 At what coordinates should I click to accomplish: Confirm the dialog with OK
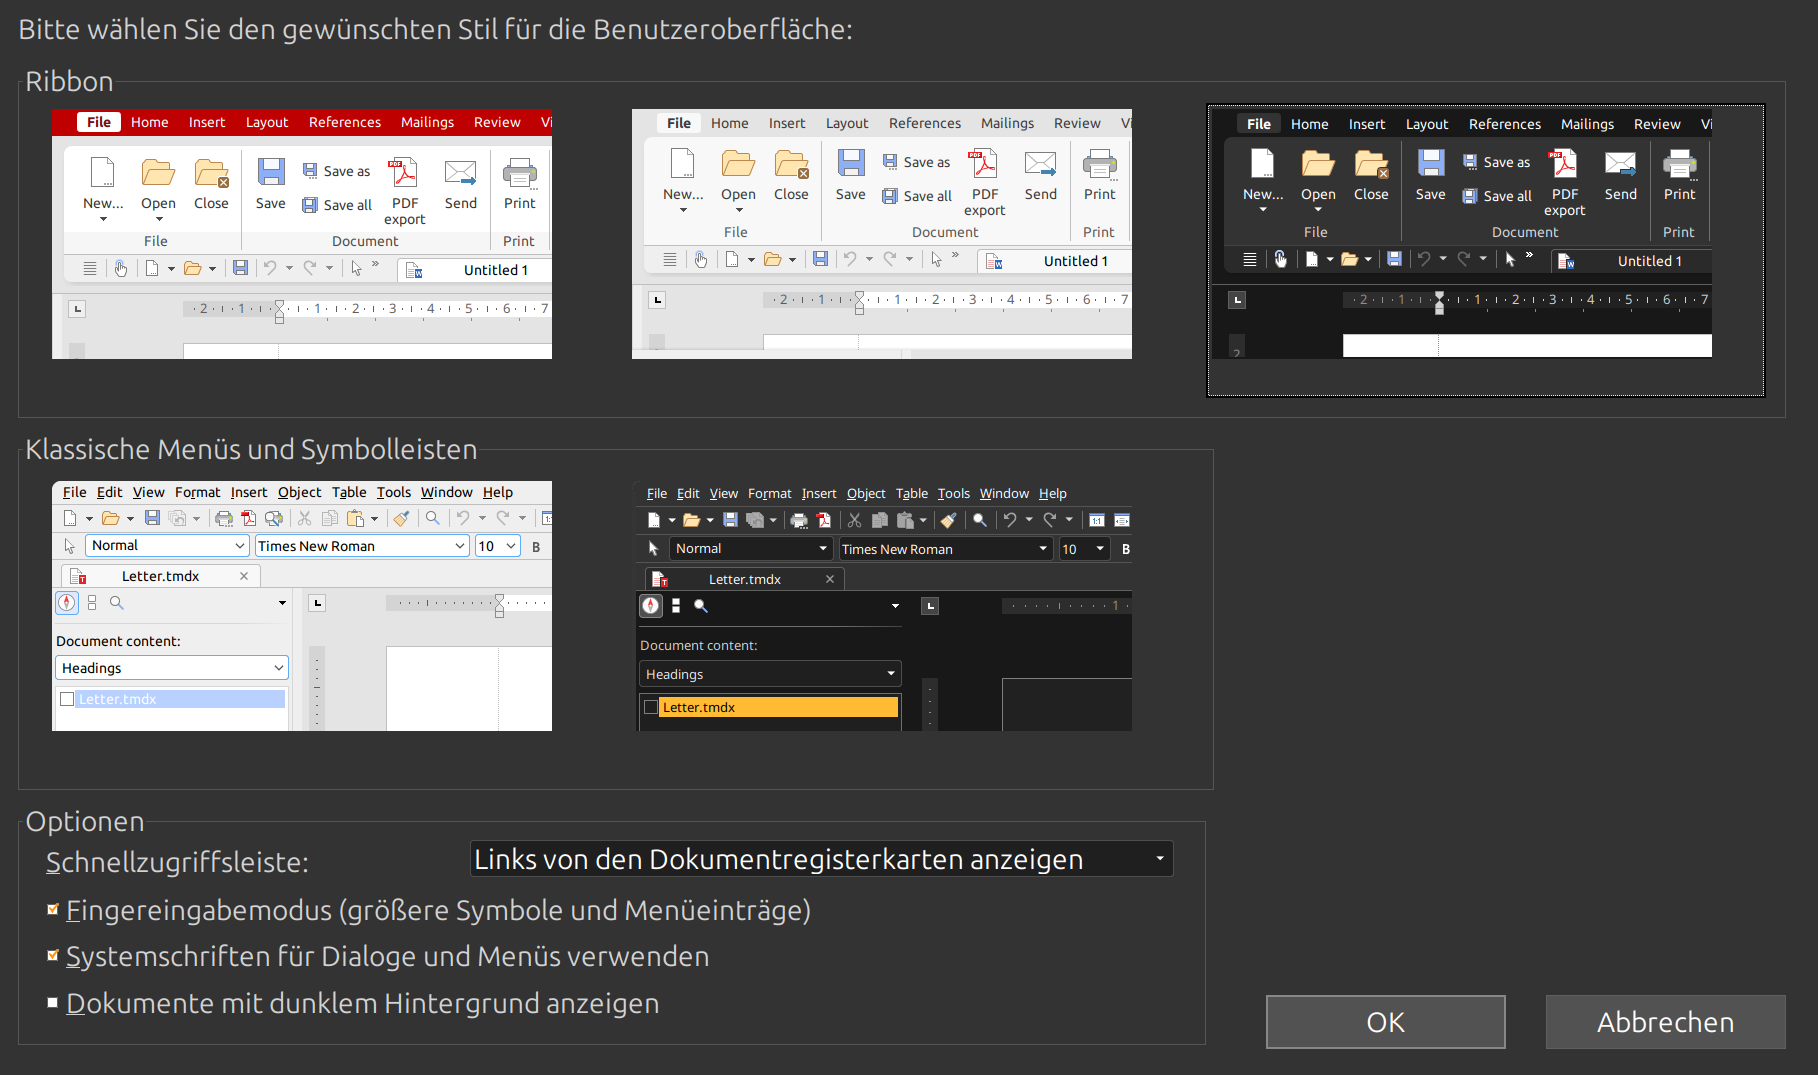click(x=1386, y=1022)
